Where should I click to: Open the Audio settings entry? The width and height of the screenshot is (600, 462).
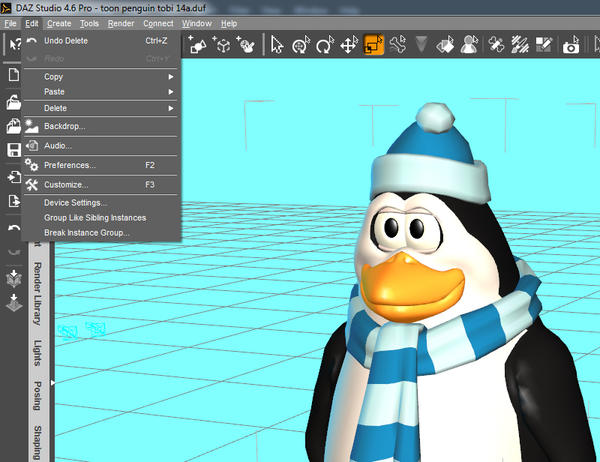(x=101, y=146)
